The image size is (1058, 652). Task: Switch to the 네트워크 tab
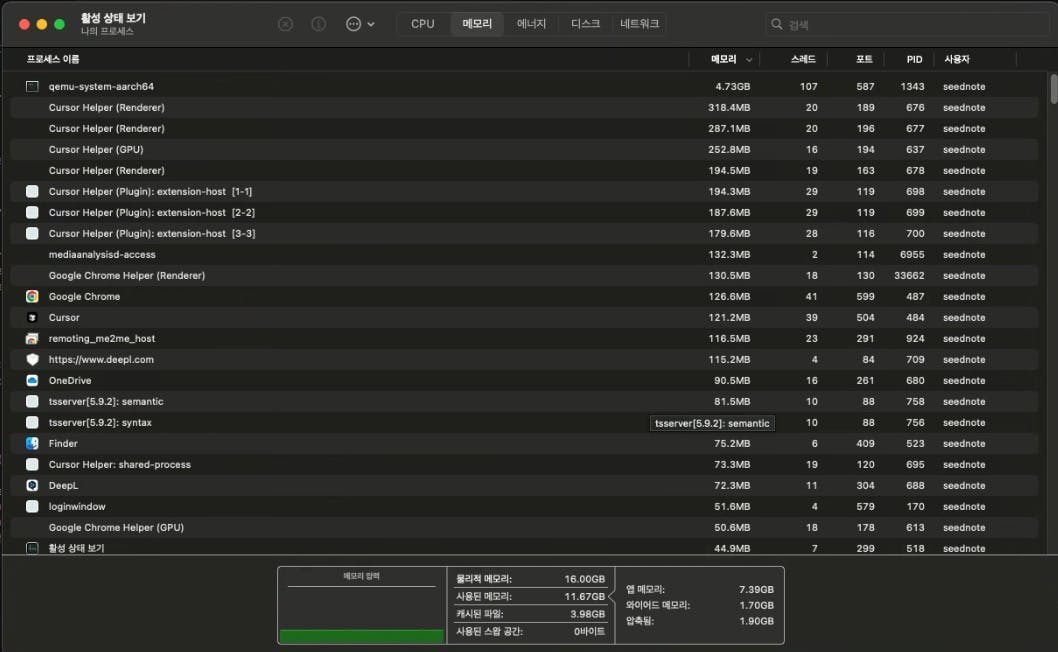(640, 24)
